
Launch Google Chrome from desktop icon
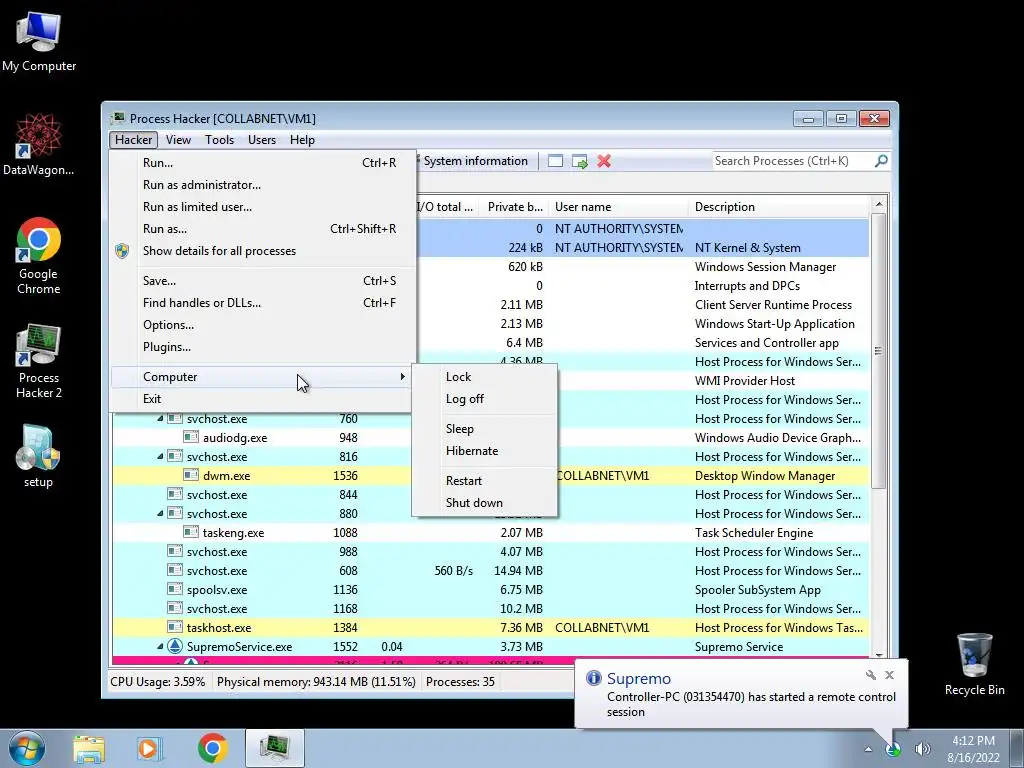(x=39, y=255)
